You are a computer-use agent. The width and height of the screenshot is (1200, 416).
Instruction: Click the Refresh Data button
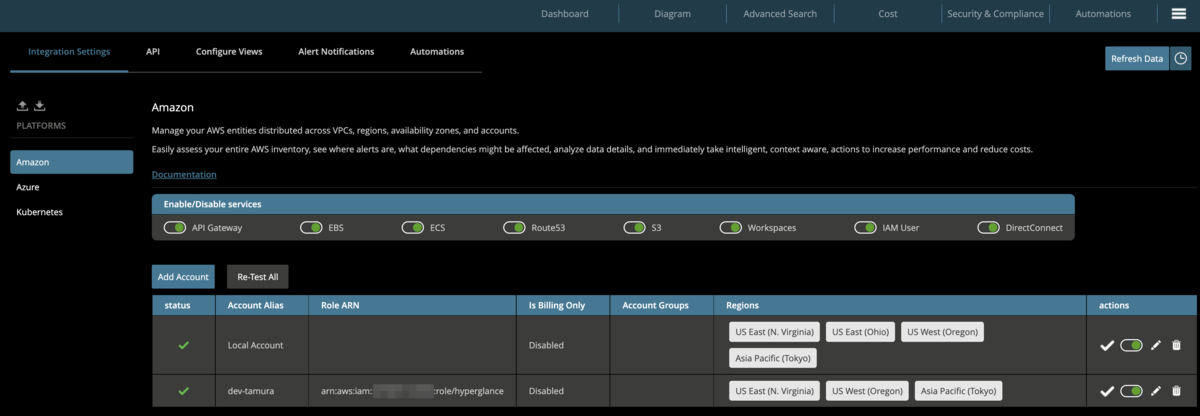pyautogui.click(x=1137, y=59)
